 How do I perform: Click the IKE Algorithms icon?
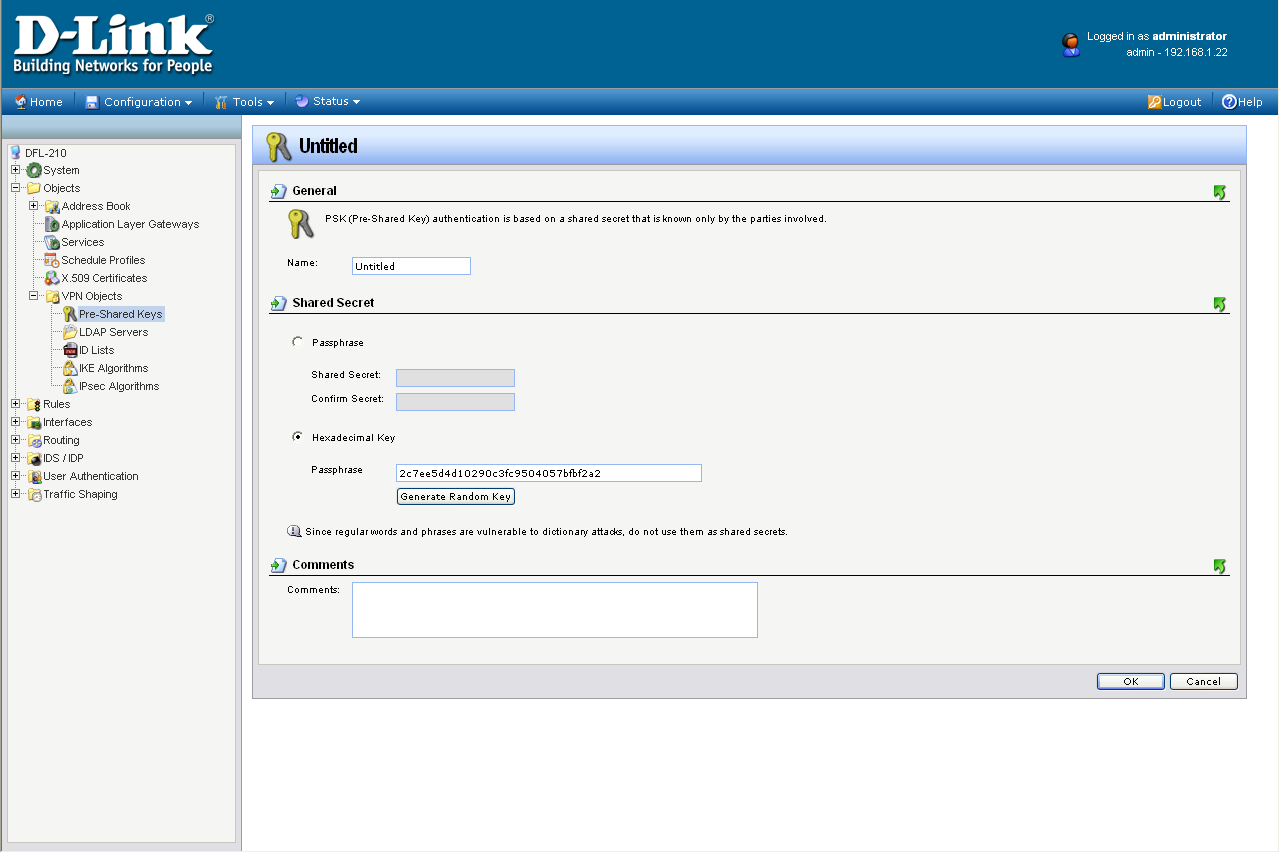click(x=70, y=368)
